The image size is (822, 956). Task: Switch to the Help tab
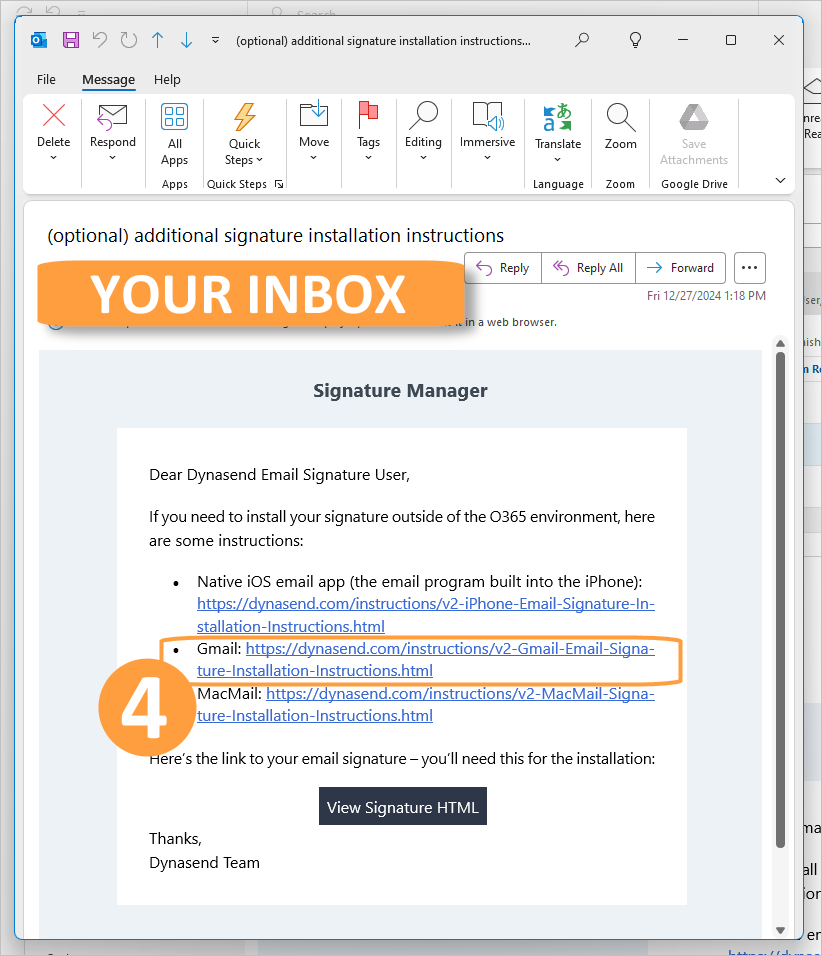tap(167, 79)
